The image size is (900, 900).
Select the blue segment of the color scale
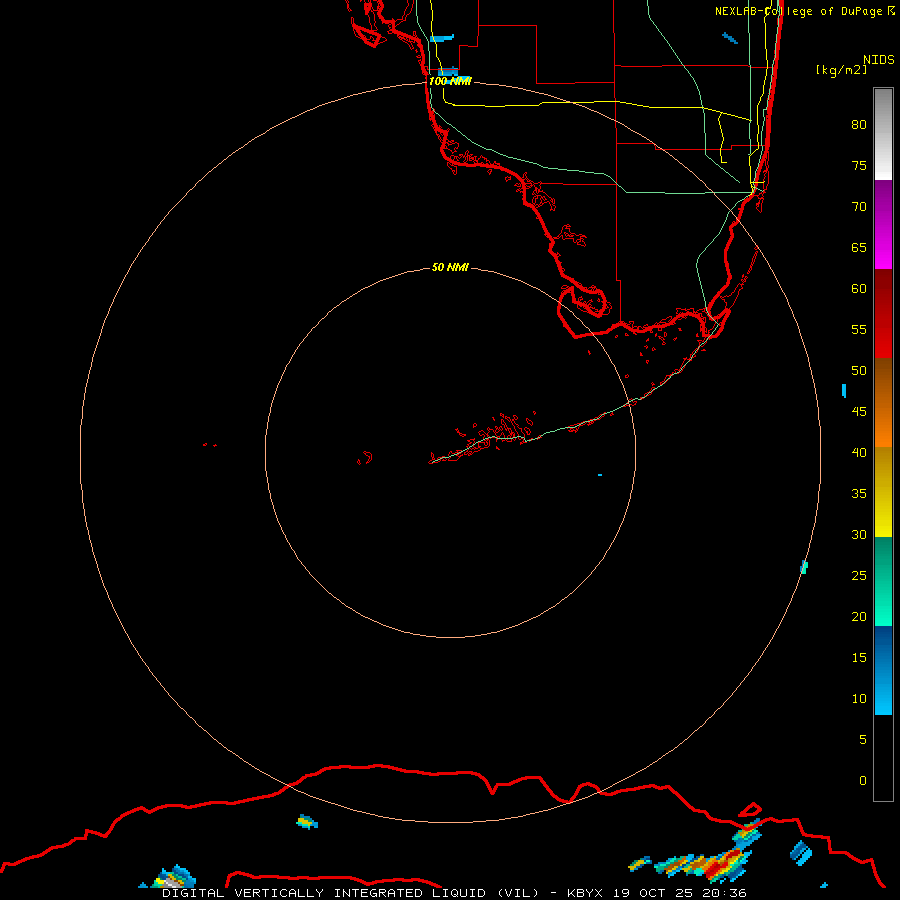(883, 670)
